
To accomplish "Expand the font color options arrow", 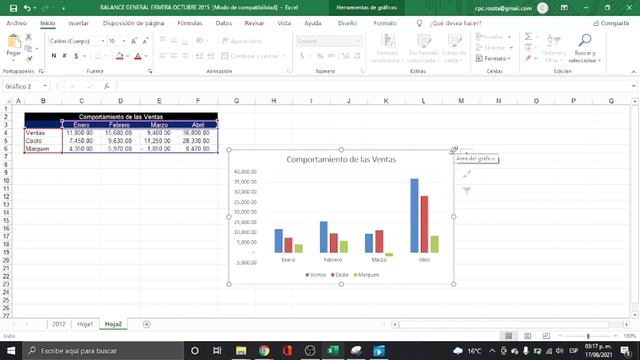I will pos(146,56).
